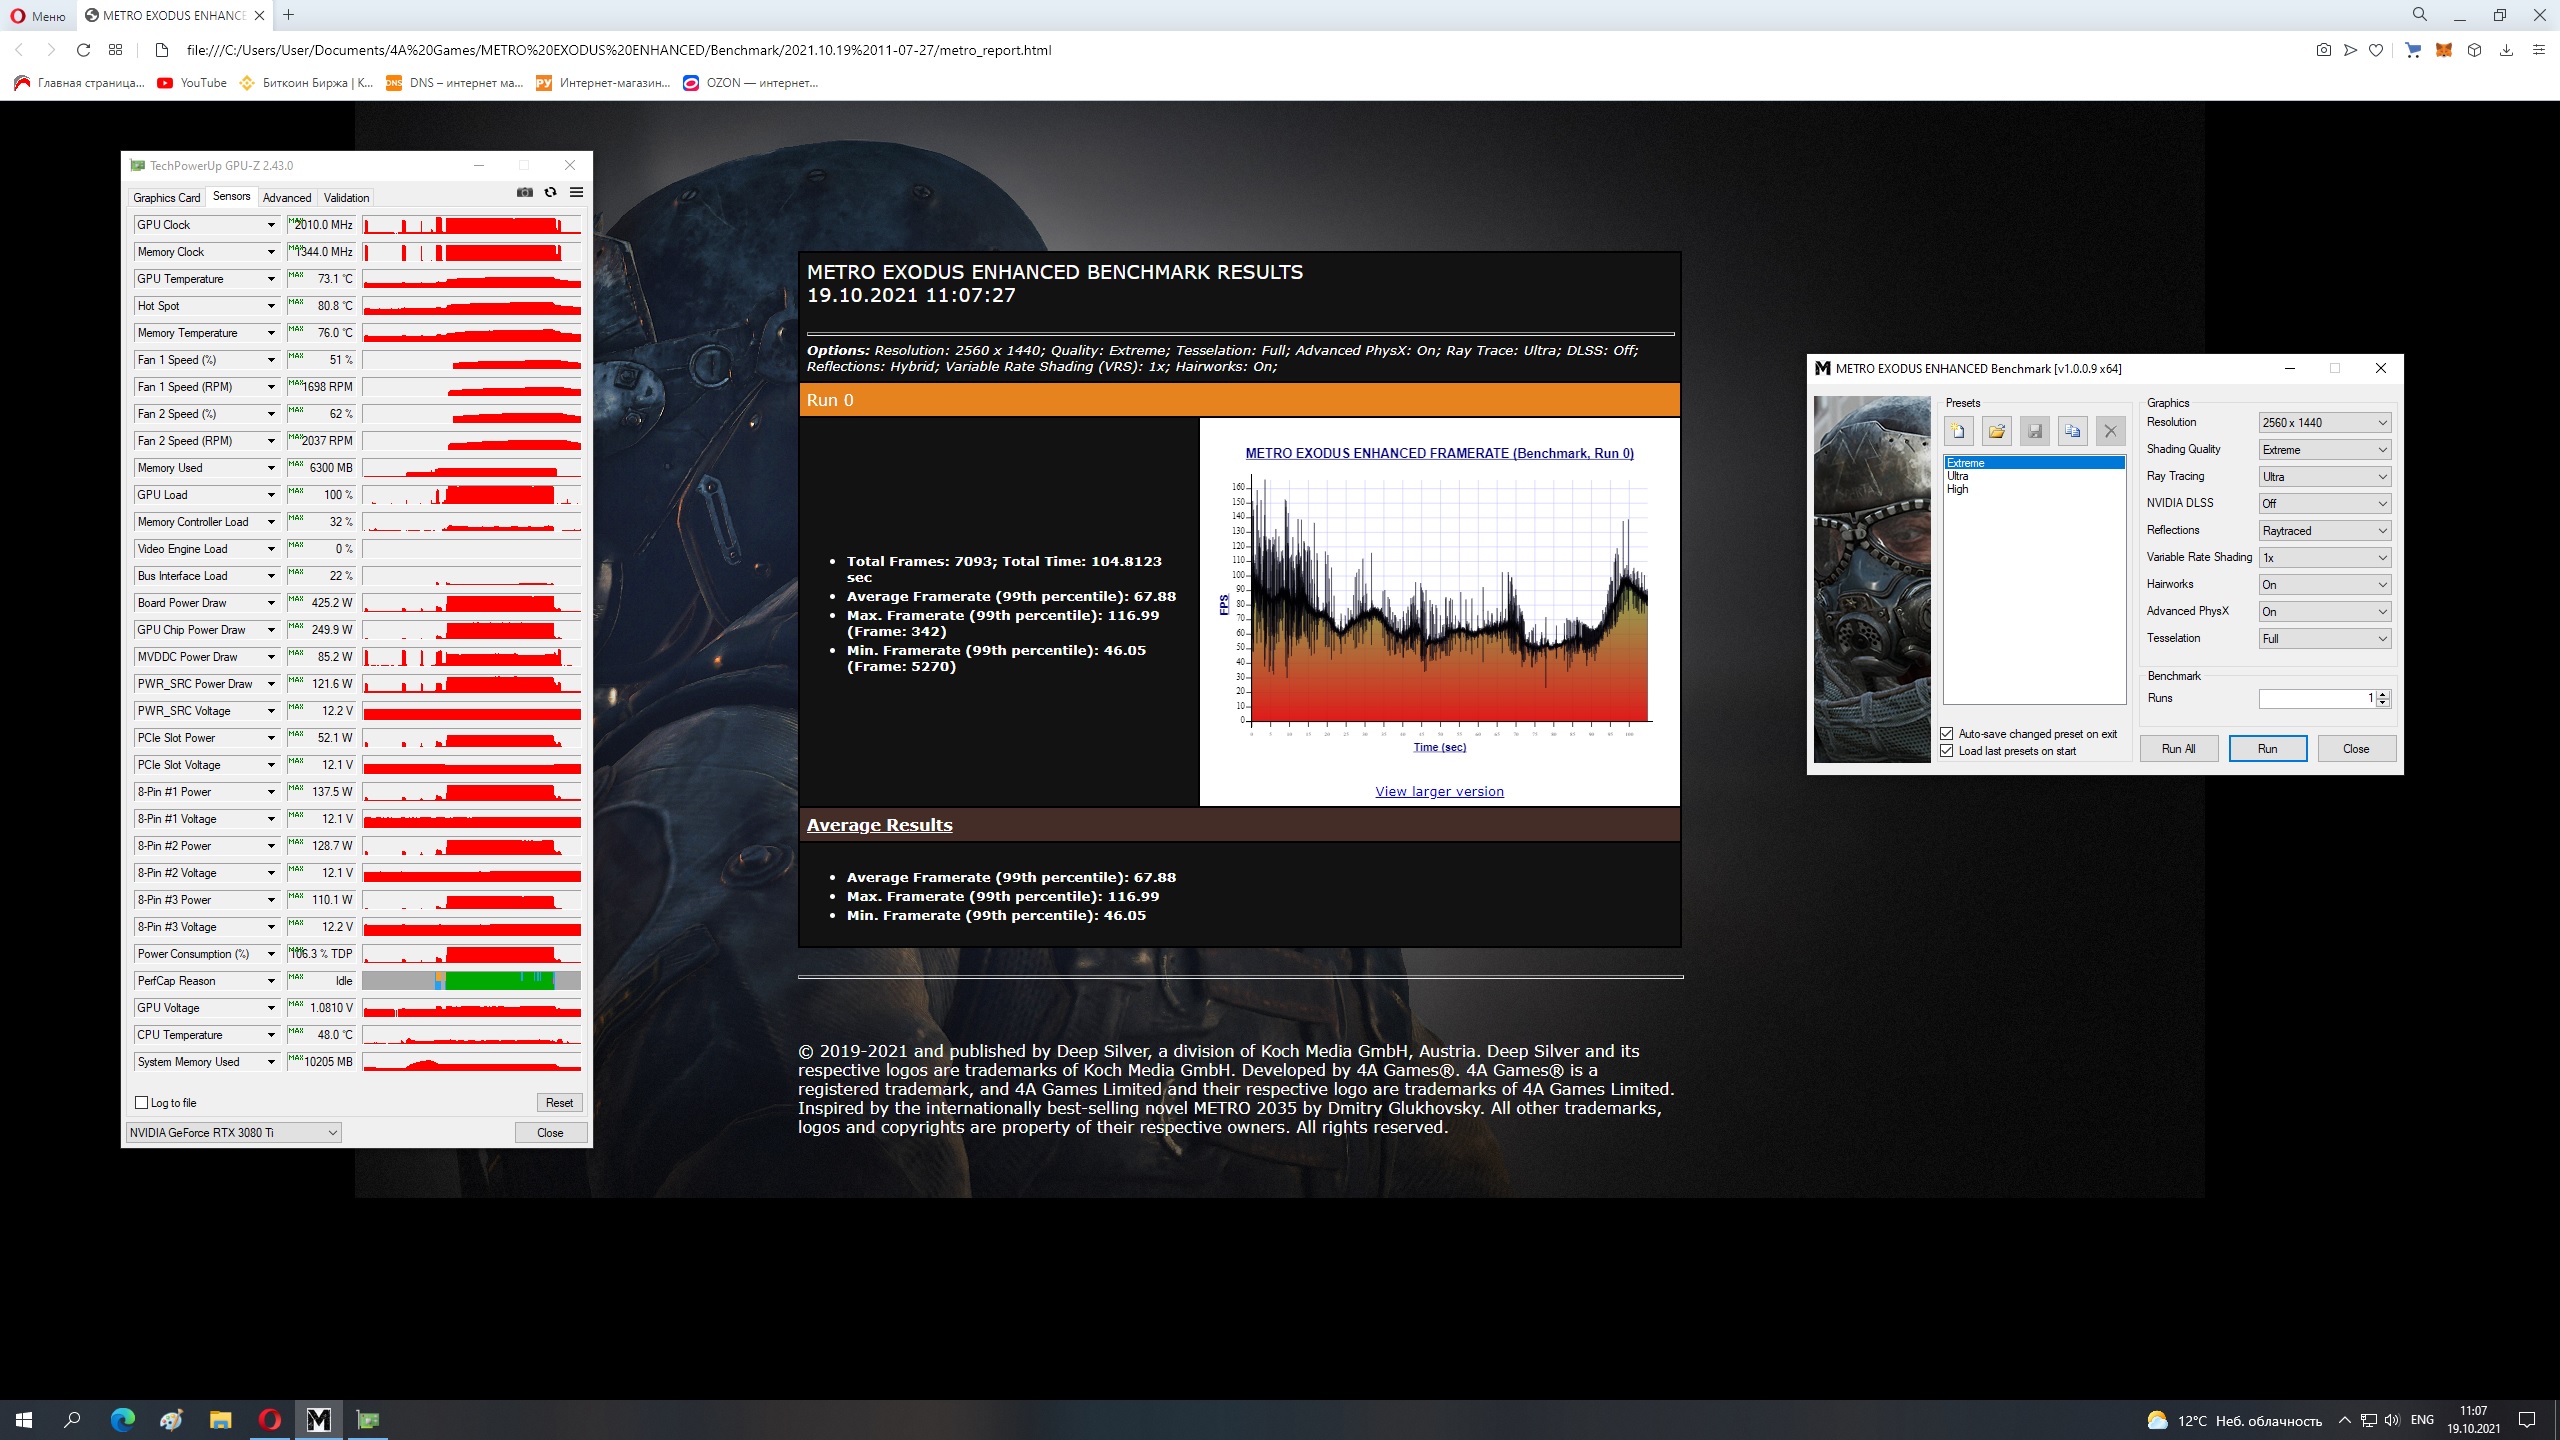Open the NVIDIA GeForce RTX 3080 Ti selector
Viewport: 2560px width, 1440px height.
tap(234, 1133)
